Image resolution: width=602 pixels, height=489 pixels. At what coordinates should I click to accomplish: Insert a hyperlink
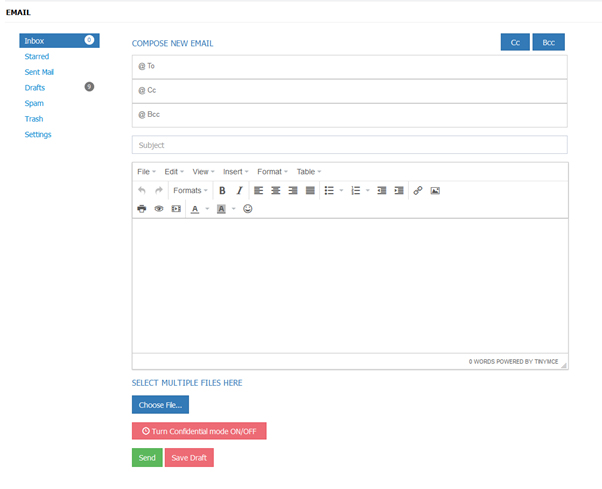click(x=418, y=190)
